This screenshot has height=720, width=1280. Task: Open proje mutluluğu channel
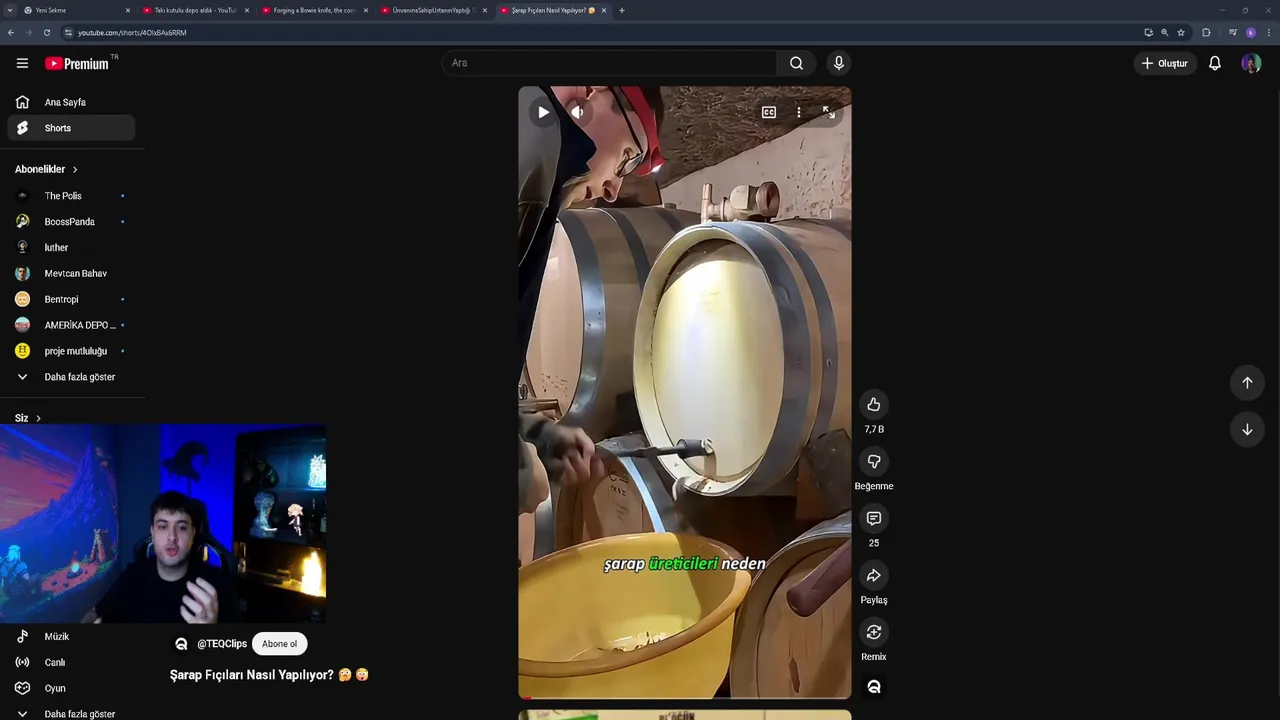71,351
